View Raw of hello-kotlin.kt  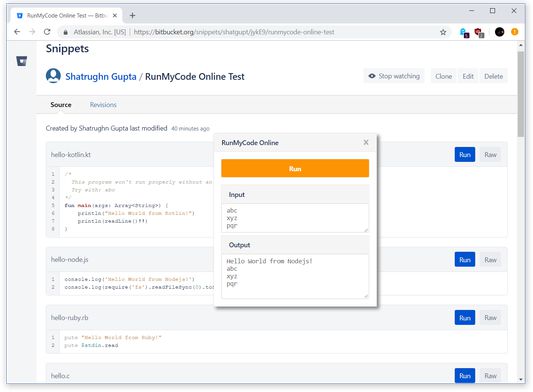pos(490,155)
